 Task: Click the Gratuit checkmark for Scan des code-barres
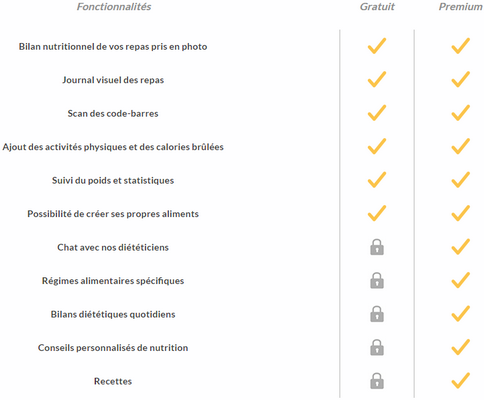(x=377, y=113)
